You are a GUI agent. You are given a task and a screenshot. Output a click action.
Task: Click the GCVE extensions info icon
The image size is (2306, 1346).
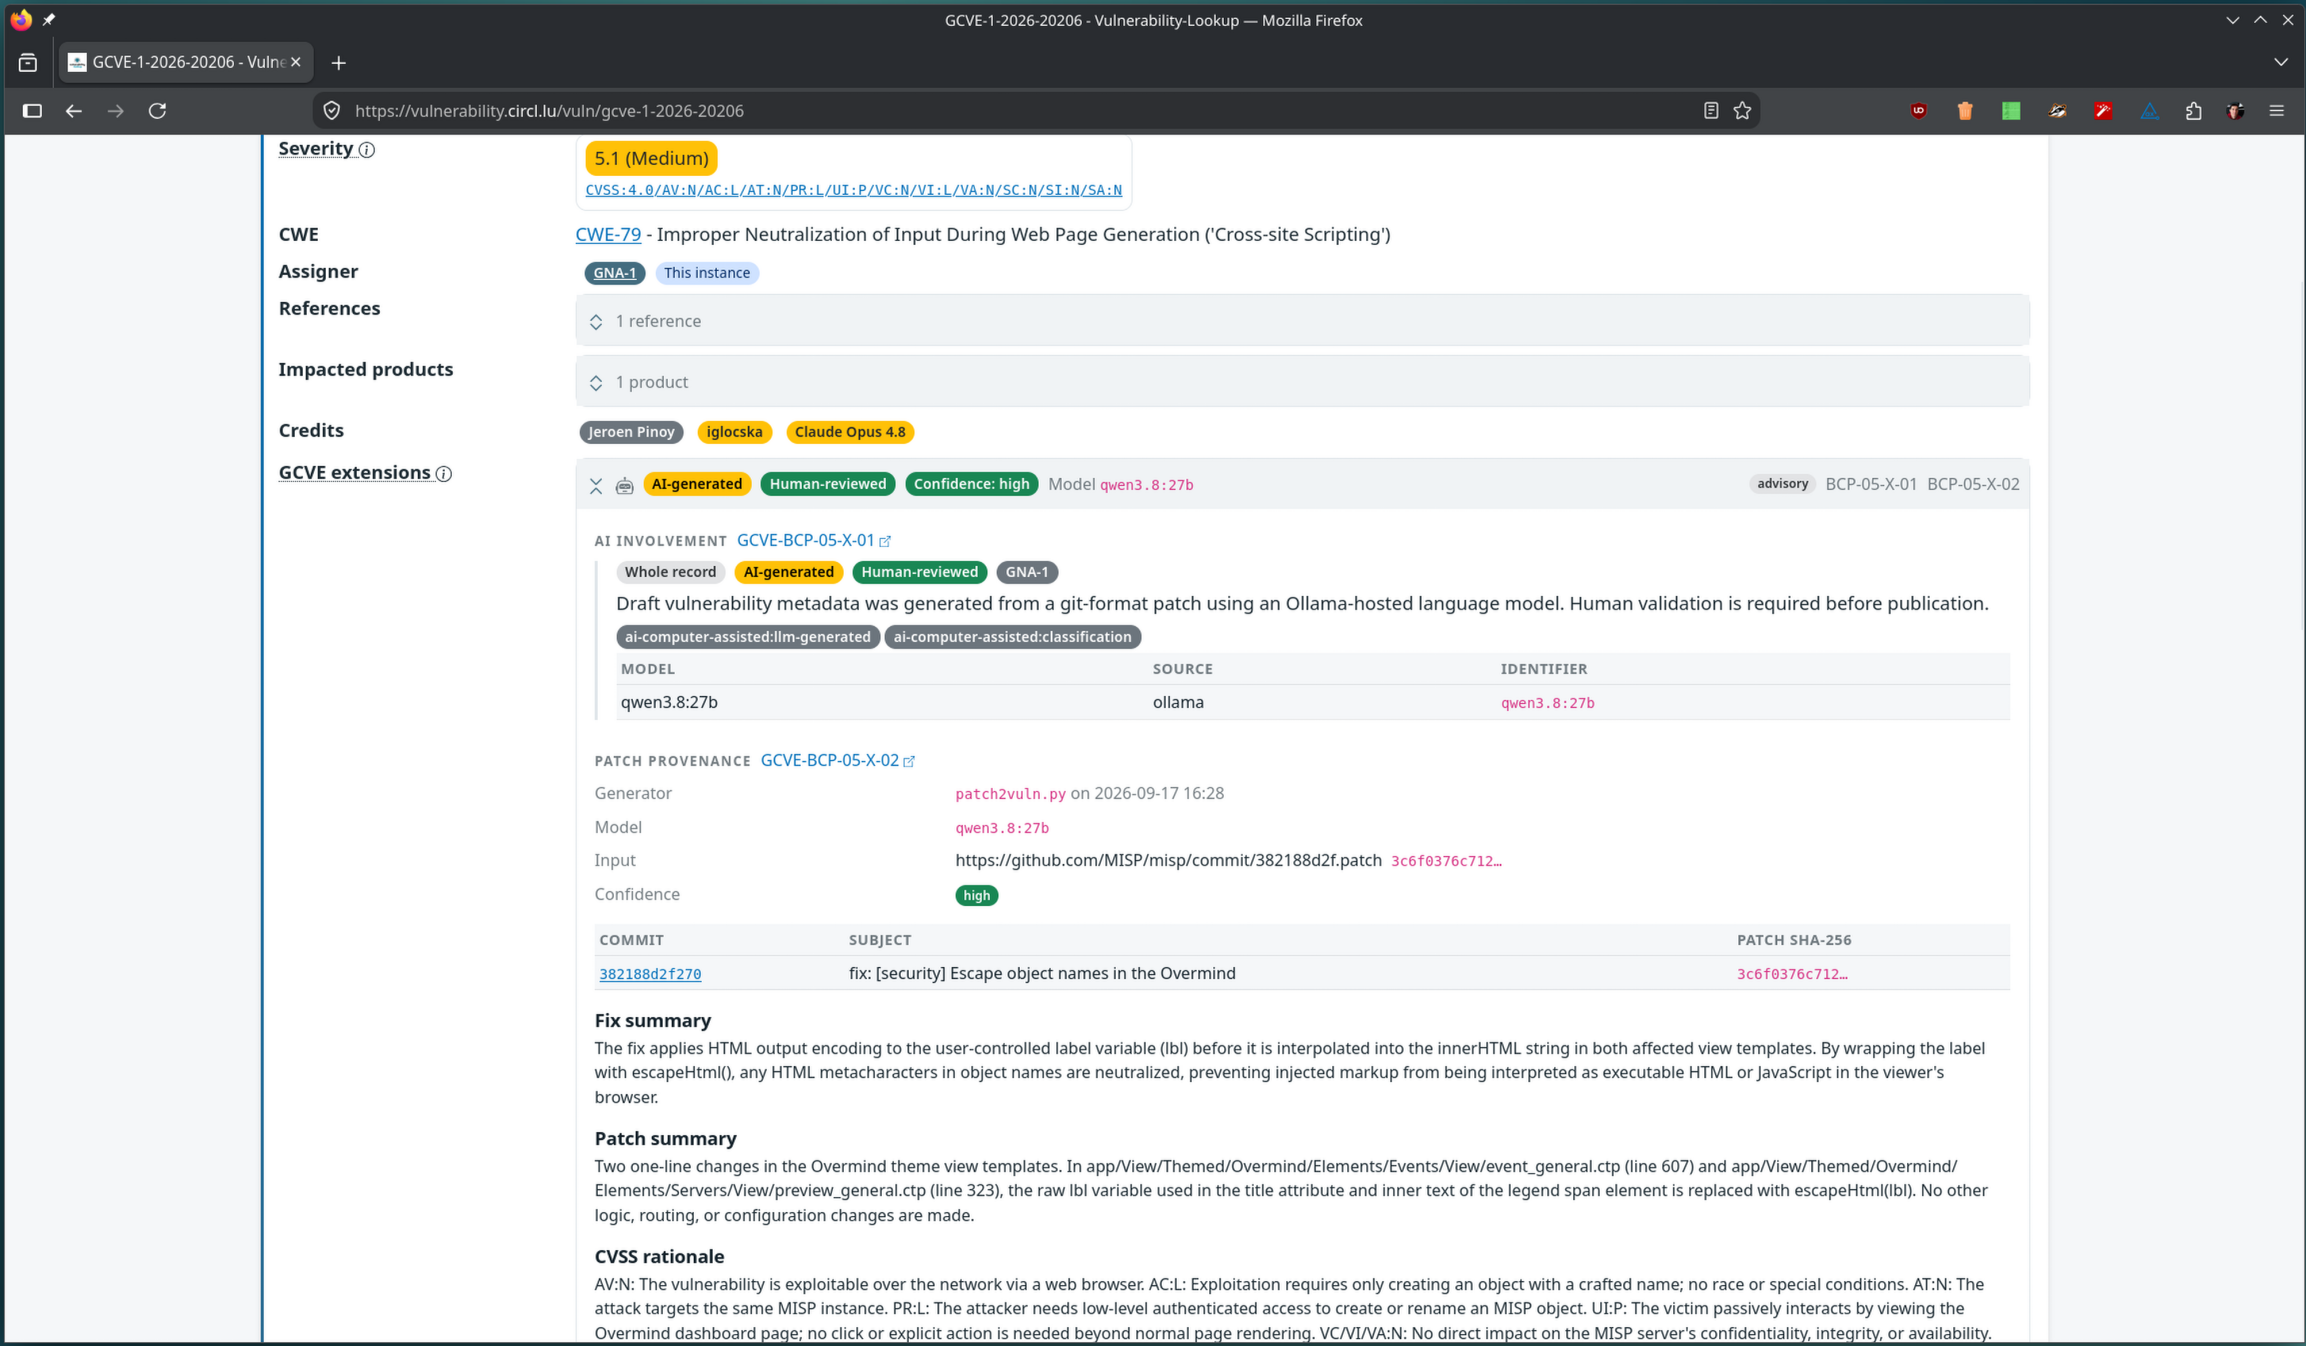444,474
